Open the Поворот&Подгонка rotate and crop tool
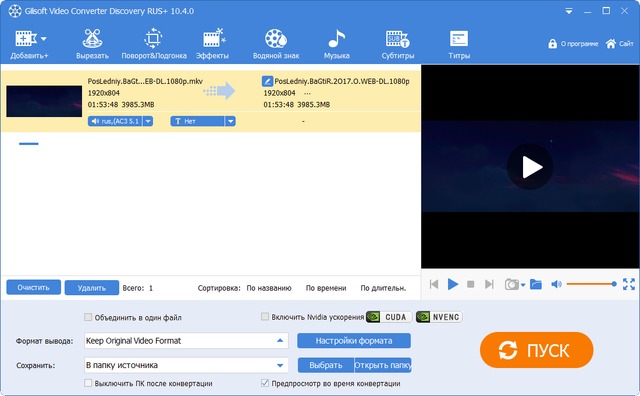 (x=154, y=44)
